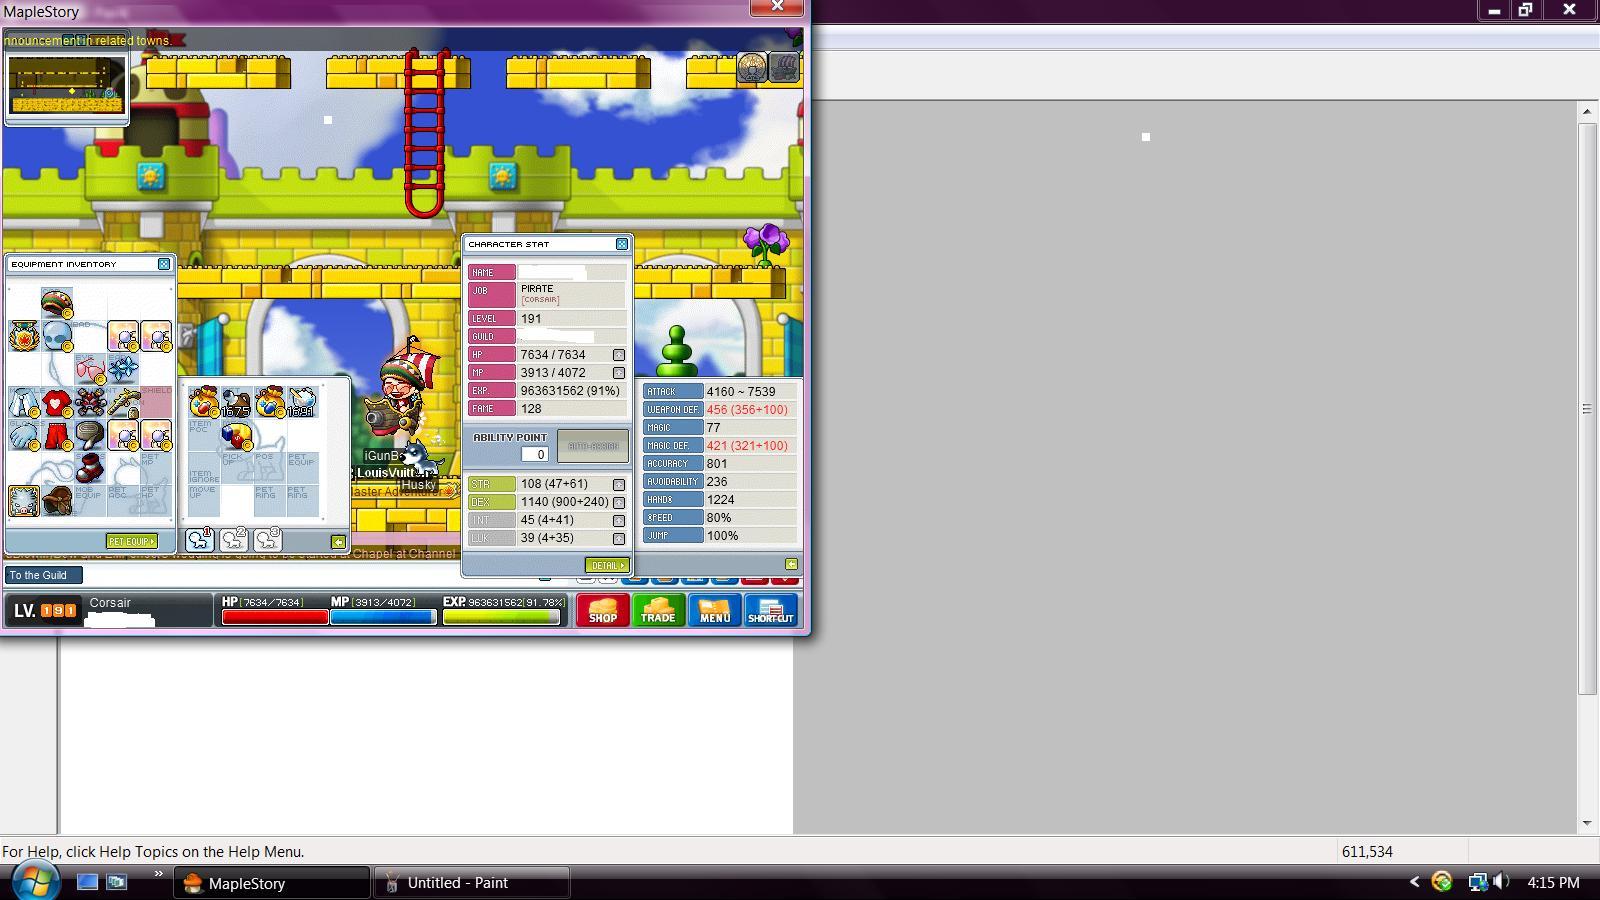Switch to Untitled - Paint taskbar item
The height and width of the screenshot is (900, 1600).
472,883
